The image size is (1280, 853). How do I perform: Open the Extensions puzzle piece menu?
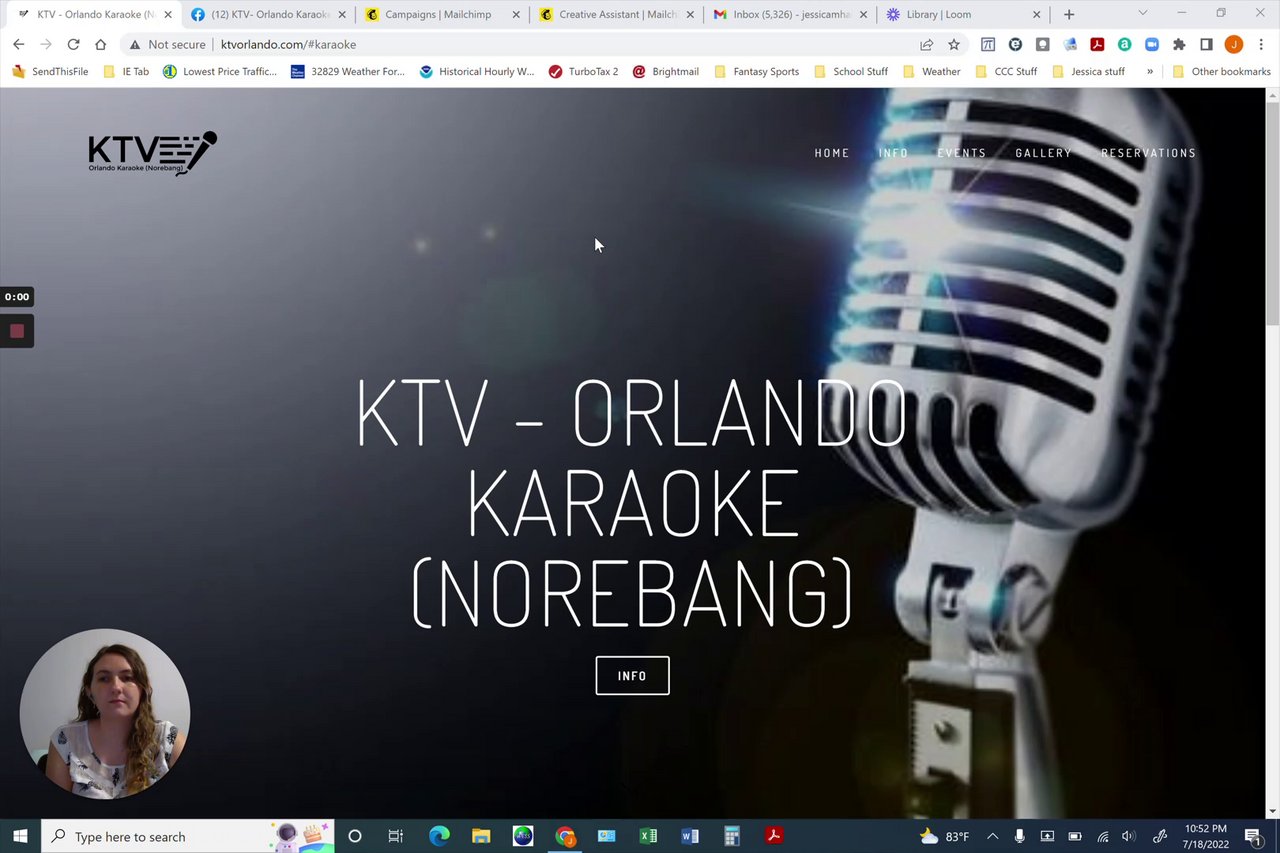(x=1179, y=44)
